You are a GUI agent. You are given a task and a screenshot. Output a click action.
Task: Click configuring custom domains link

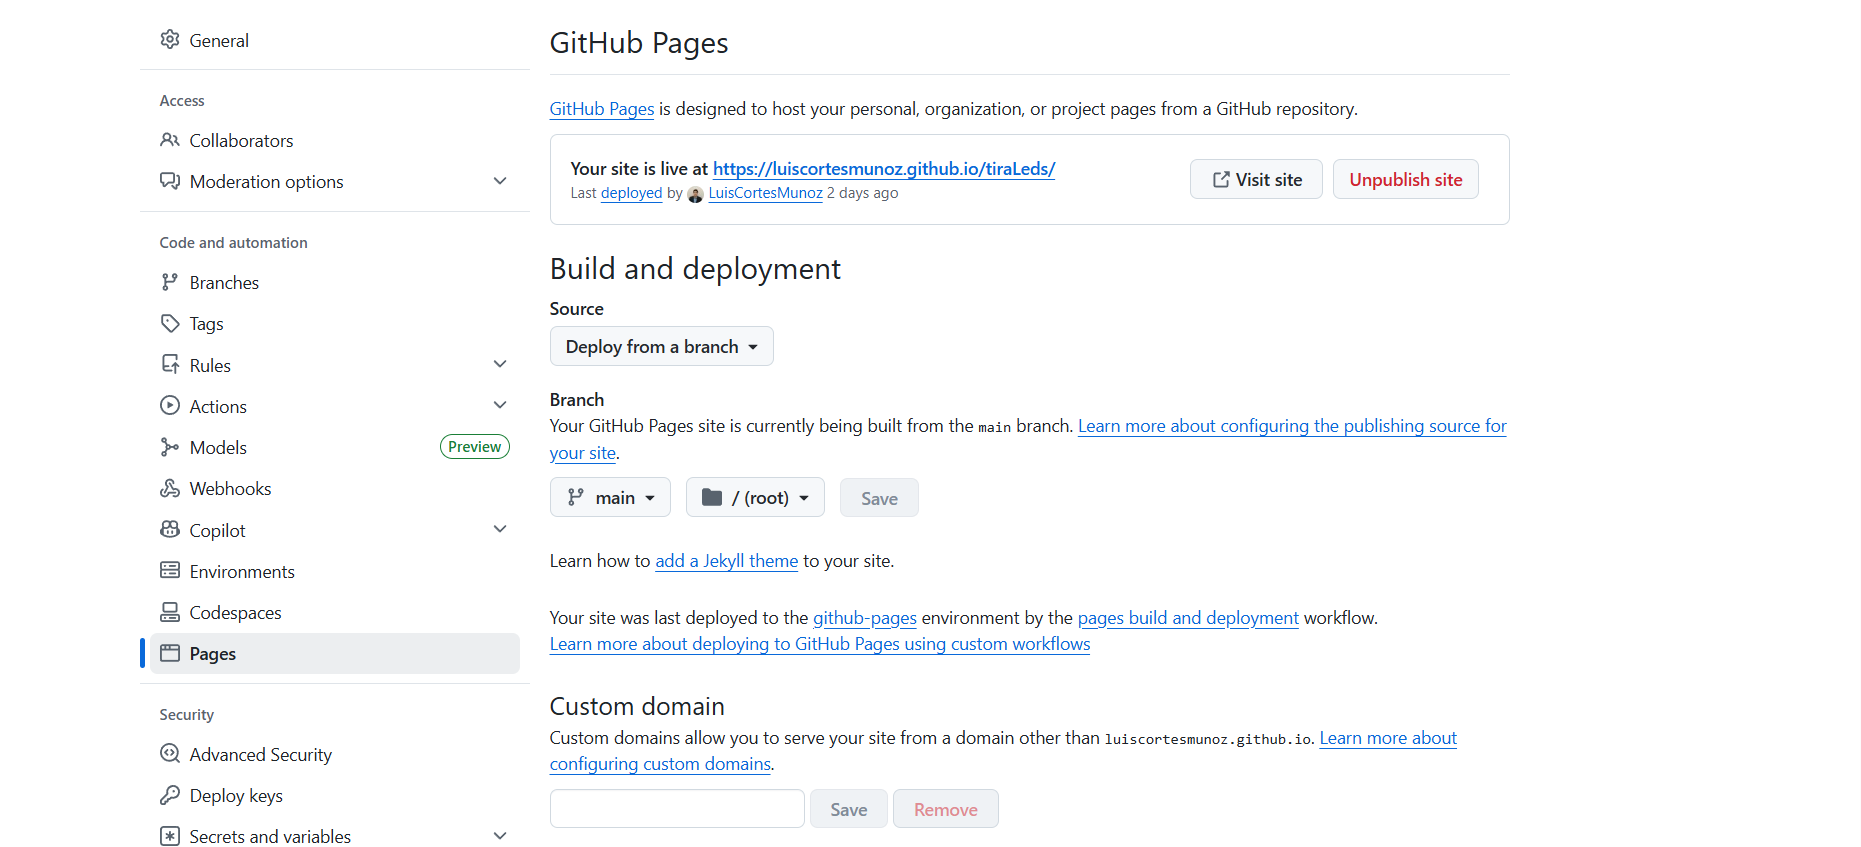(x=660, y=764)
